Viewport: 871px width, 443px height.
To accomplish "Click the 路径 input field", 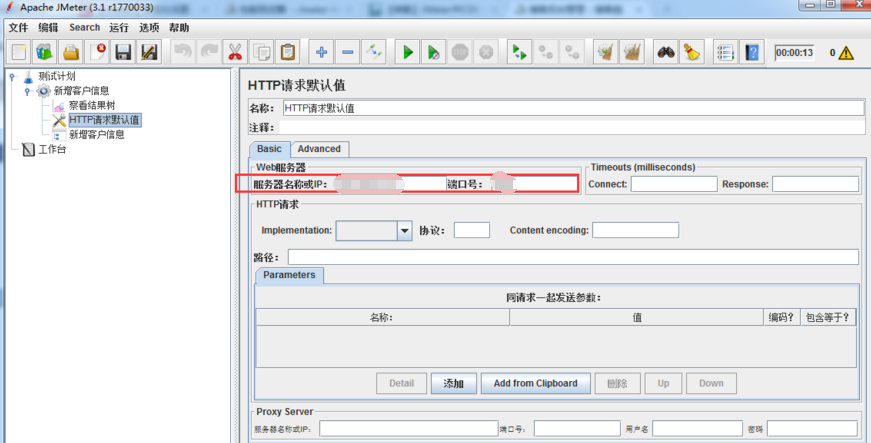I will click(x=573, y=258).
